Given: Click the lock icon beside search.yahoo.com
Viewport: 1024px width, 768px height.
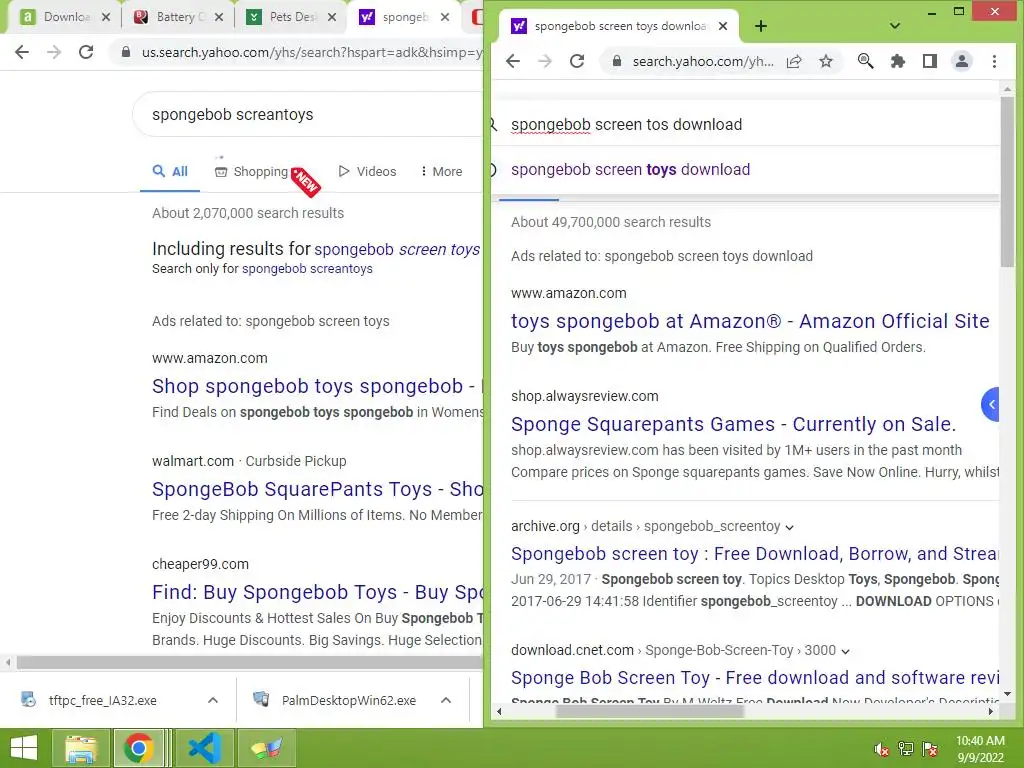Looking at the screenshot, I should 616,61.
